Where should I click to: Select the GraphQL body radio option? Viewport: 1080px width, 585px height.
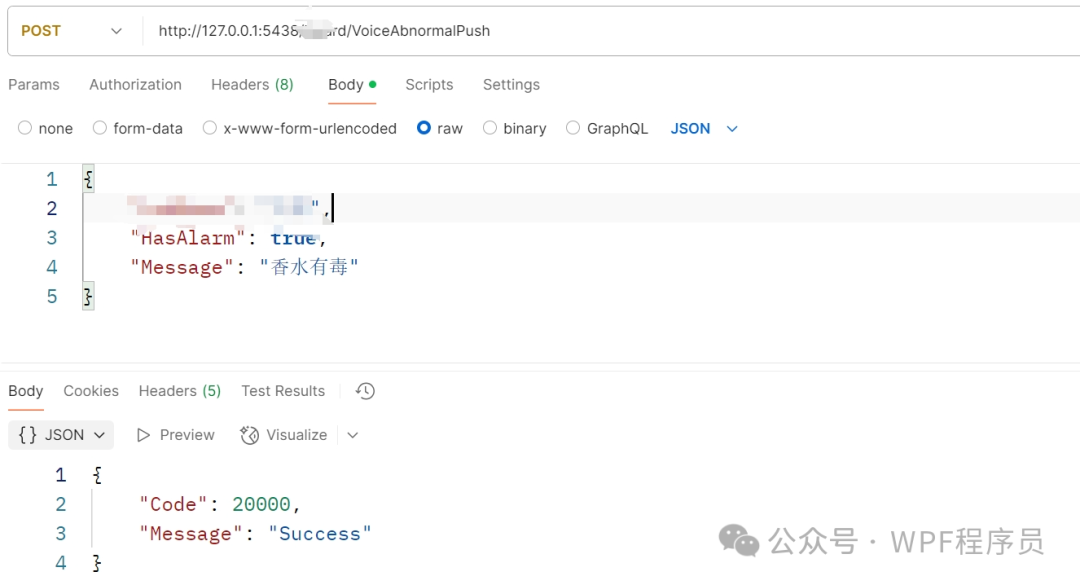573,128
